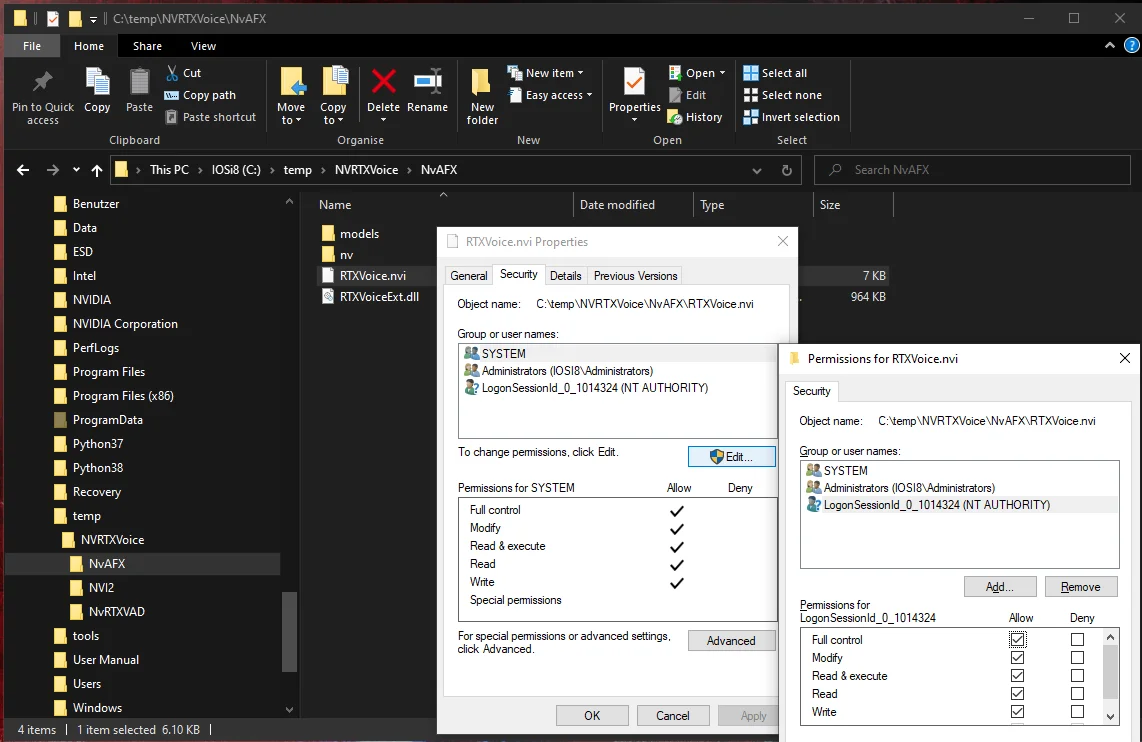
Task: Open the New item dropdown
Action: point(546,73)
